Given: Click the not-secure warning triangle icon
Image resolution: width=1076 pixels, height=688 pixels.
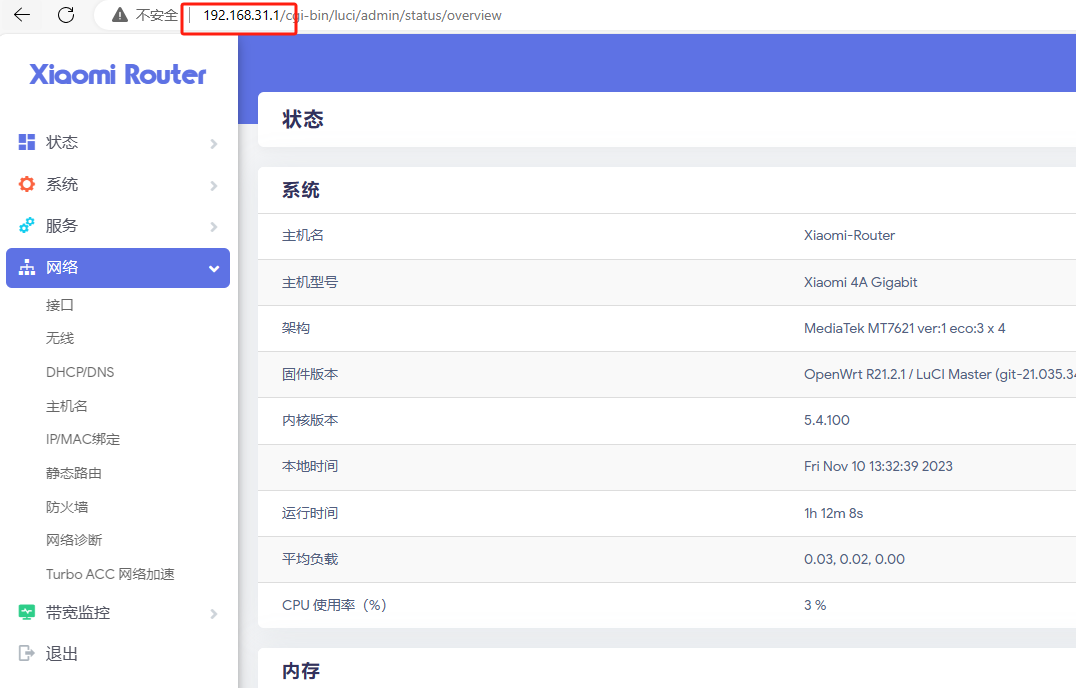Looking at the screenshot, I should coord(120,15).
